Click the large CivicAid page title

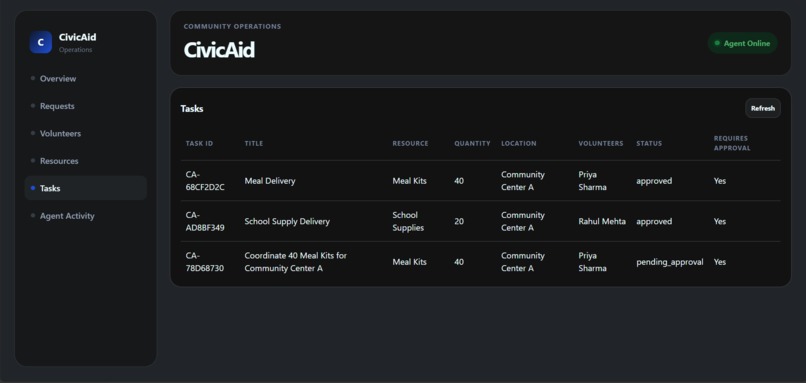point(219,50)
